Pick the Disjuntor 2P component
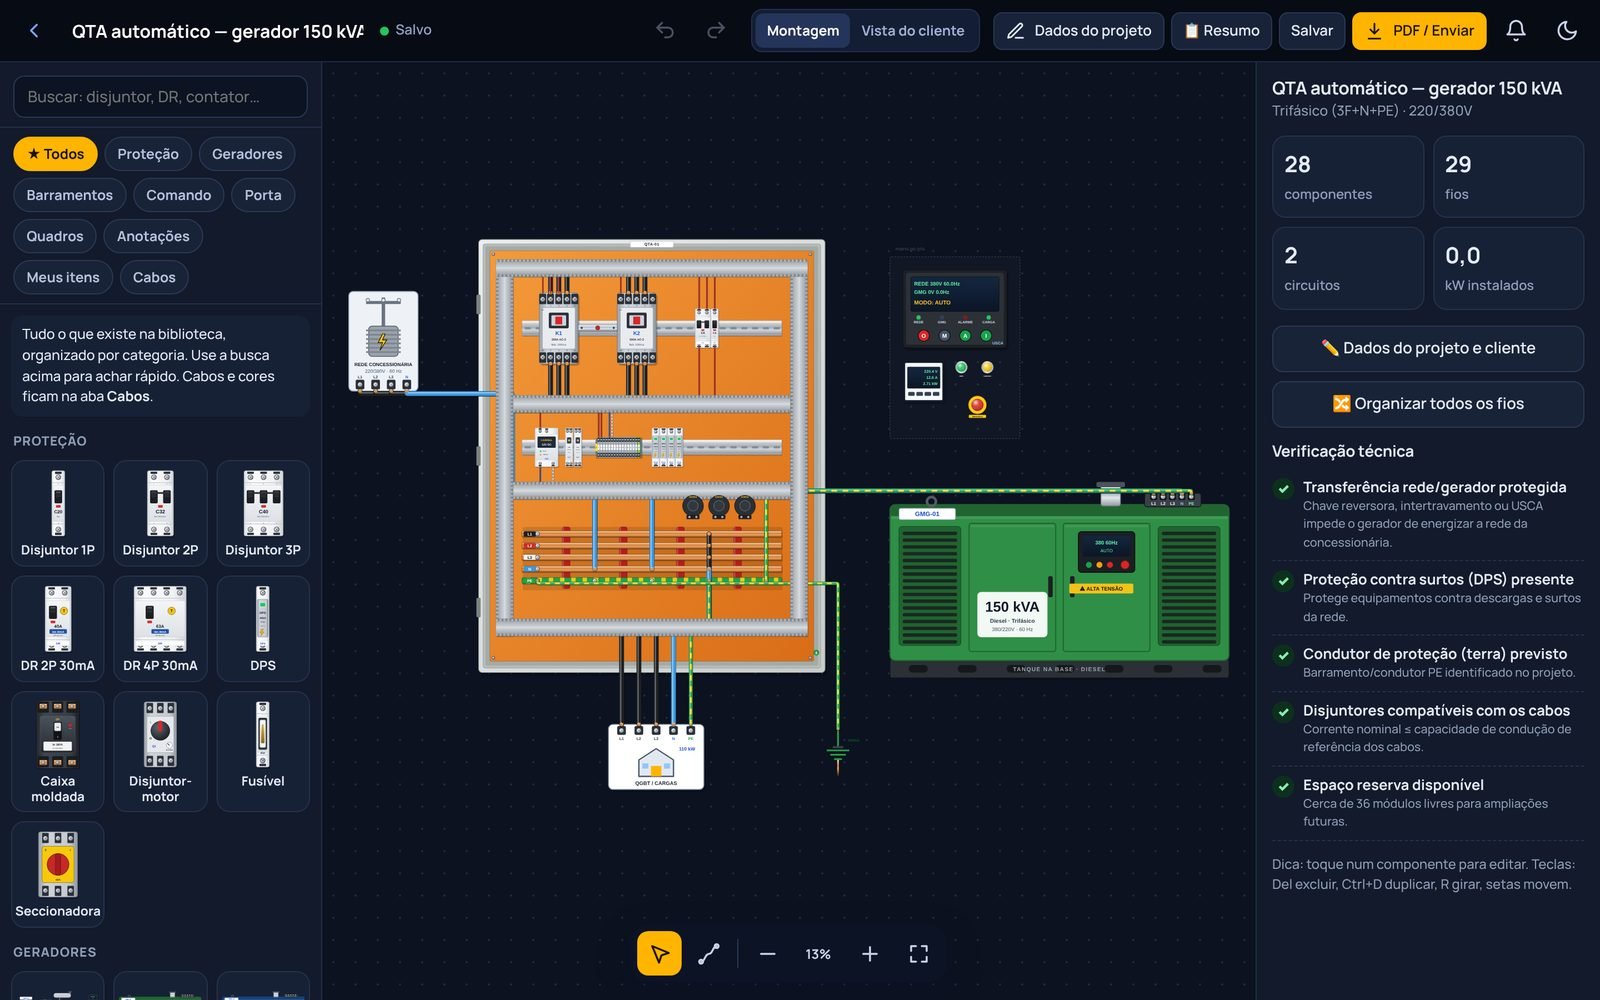Viewport: 1600px width, 1000px height. tap(160, 513)
